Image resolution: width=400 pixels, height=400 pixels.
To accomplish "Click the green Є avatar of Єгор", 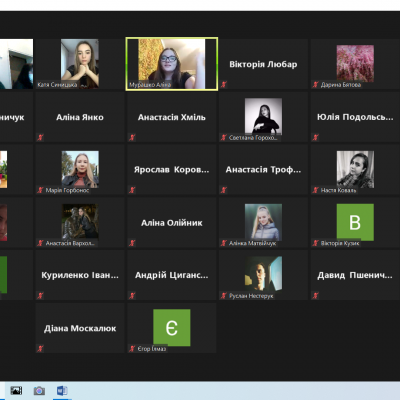I will coord(172,328).
